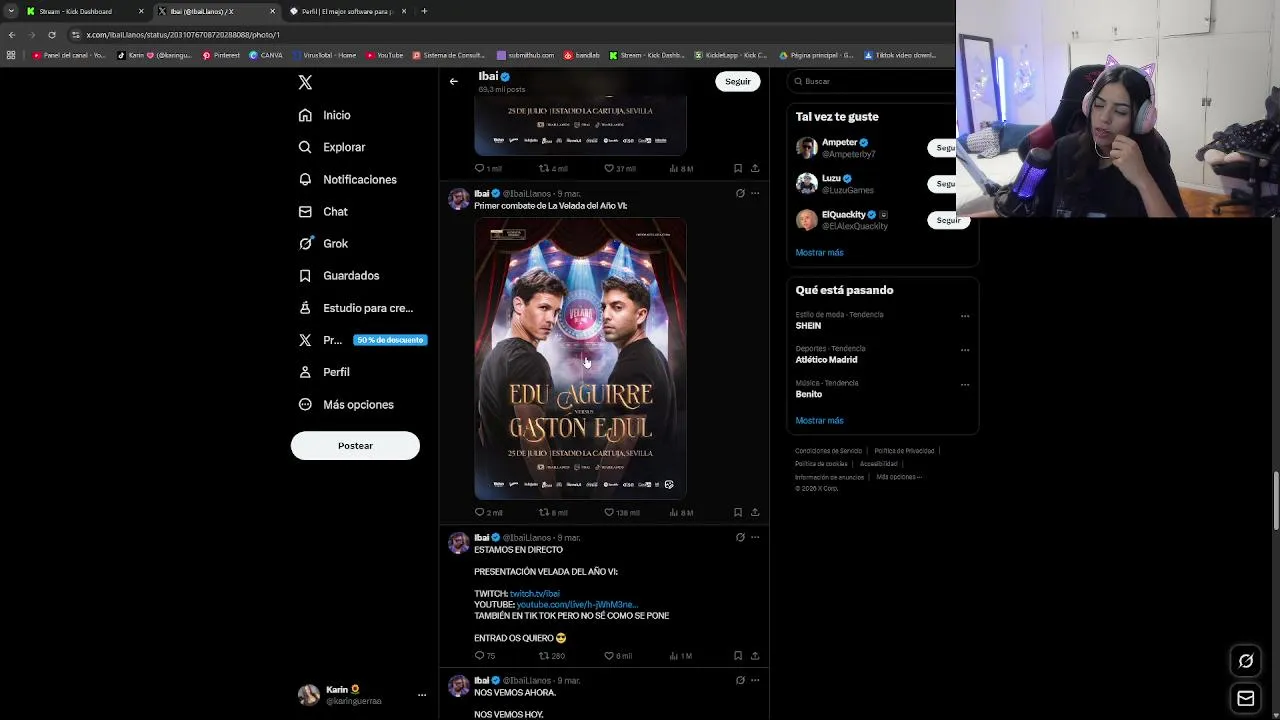Screen dimensions: 1280x720
Task: Open more options for Benito trend
Action: (x=965, y=384)
